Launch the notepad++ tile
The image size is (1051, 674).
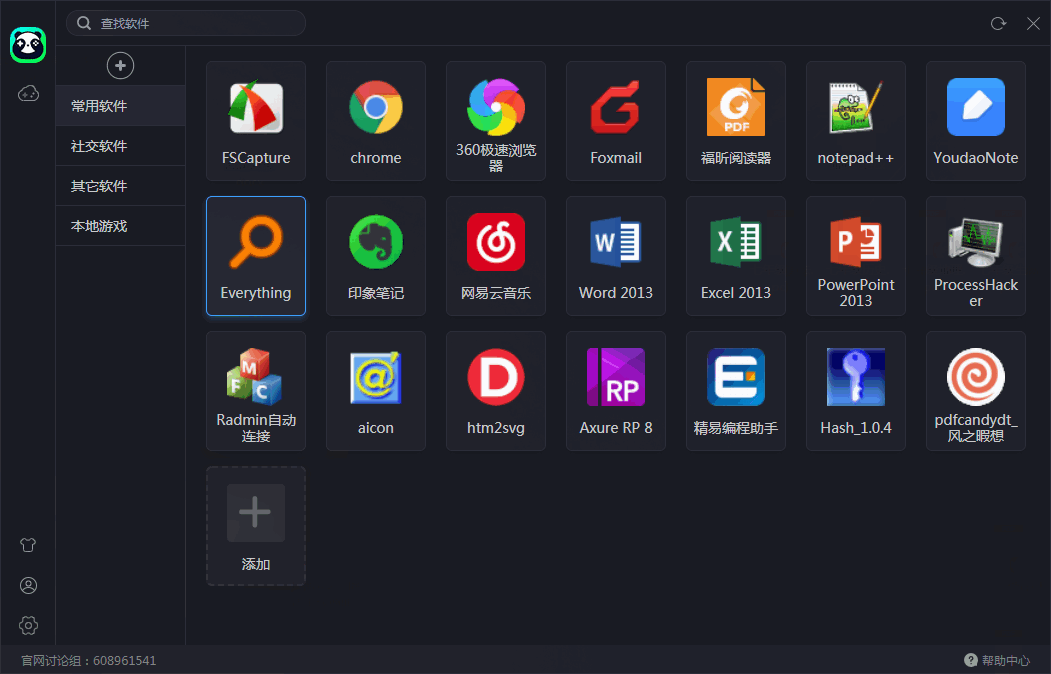coord(855,121)
